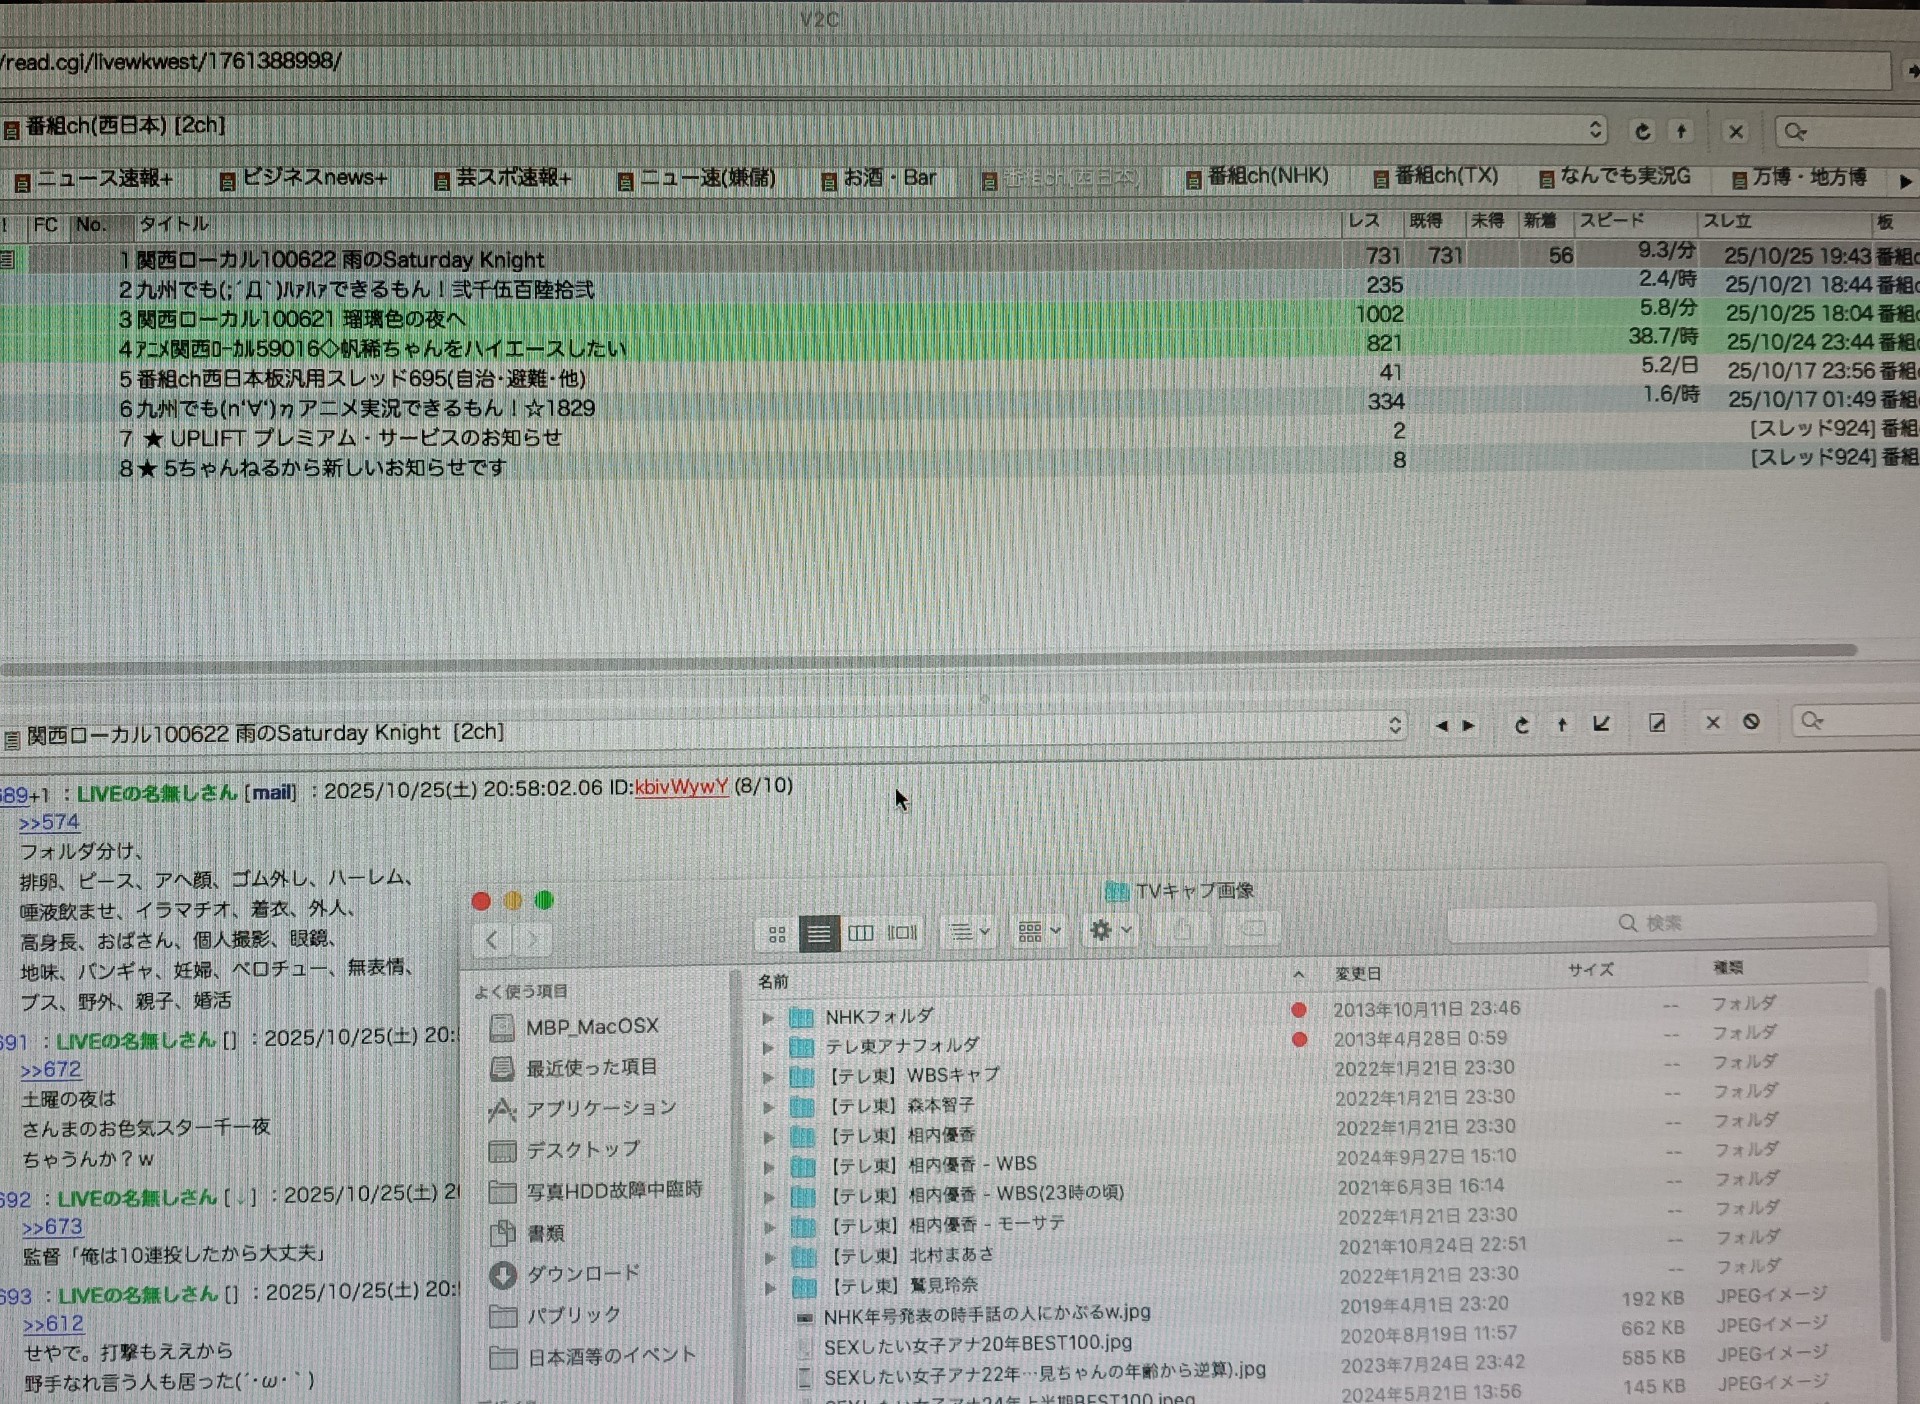
Task: Open Finder gear action menu
Action: point(1109,931)
